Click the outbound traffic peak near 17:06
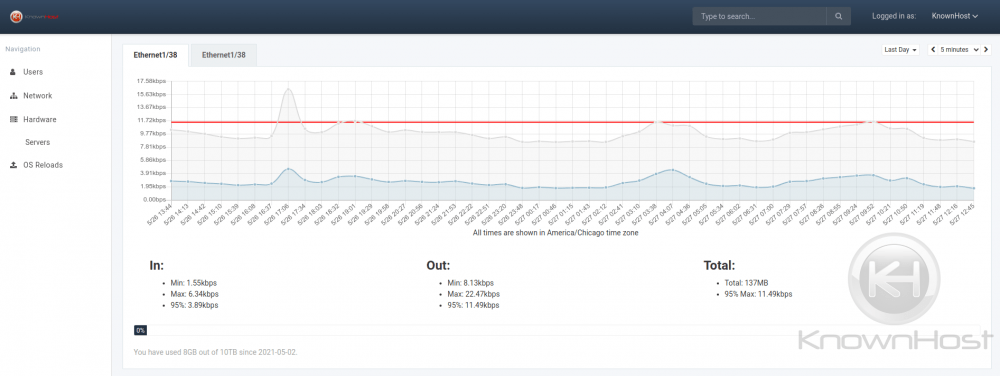Screen dimensions: 1000x376 pyautogui.click(x=288, y=89)
